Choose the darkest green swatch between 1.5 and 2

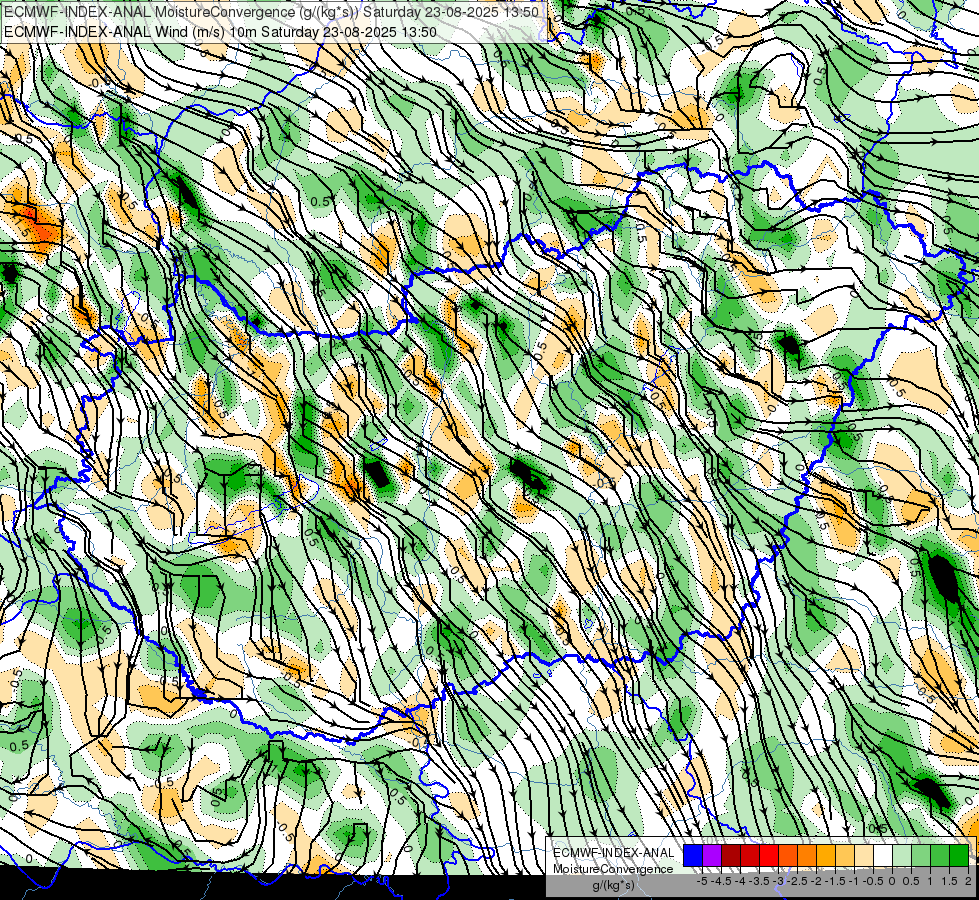click(959, 855)
